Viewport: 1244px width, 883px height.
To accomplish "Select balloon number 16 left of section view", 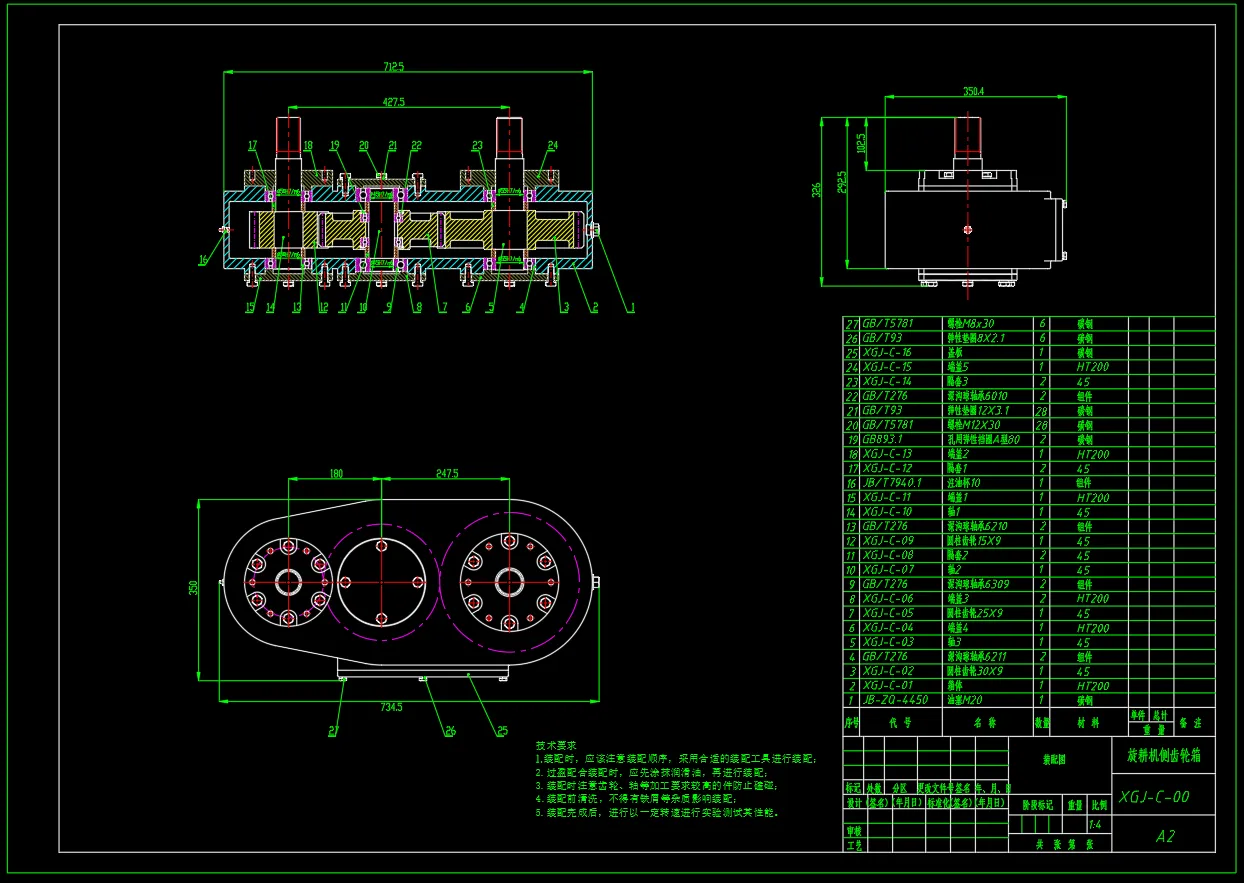I will (x=202, y=260).
